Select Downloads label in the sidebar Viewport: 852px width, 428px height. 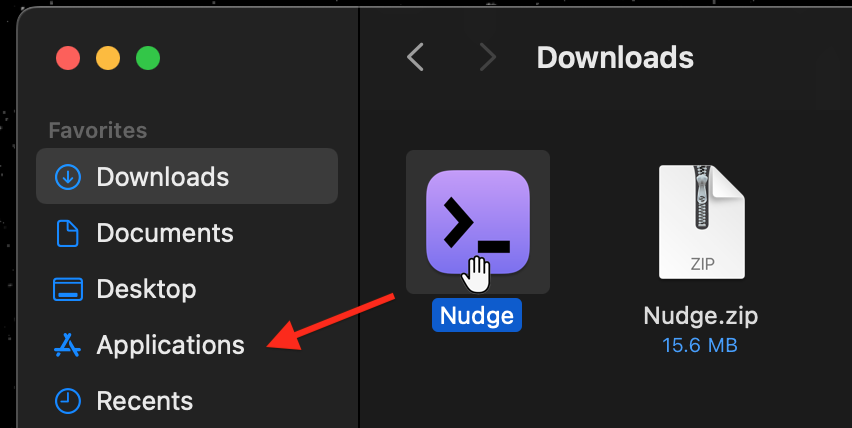[162, 177]
